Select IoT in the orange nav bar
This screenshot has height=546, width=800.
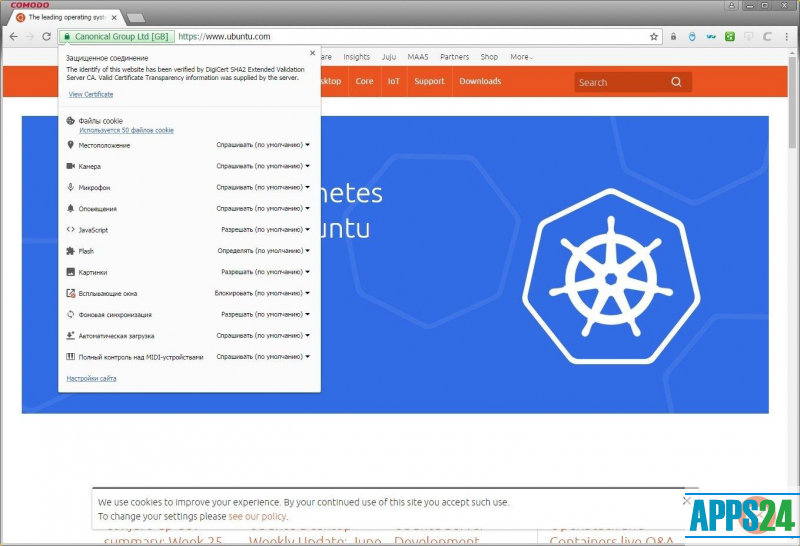click(x=393, y=81)
